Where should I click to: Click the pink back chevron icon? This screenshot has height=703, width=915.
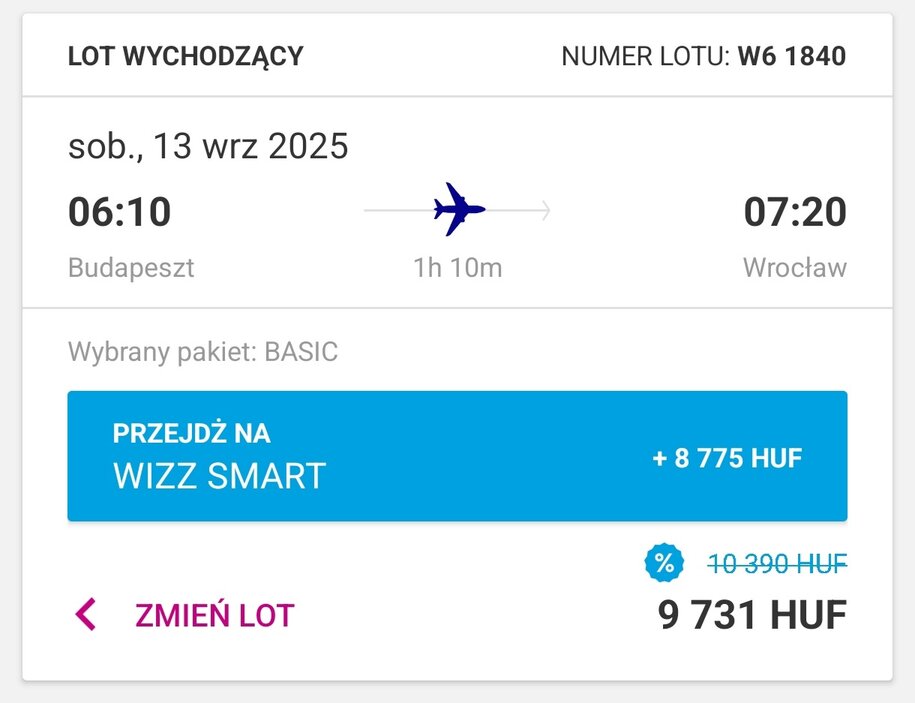(x=86, y=614)
